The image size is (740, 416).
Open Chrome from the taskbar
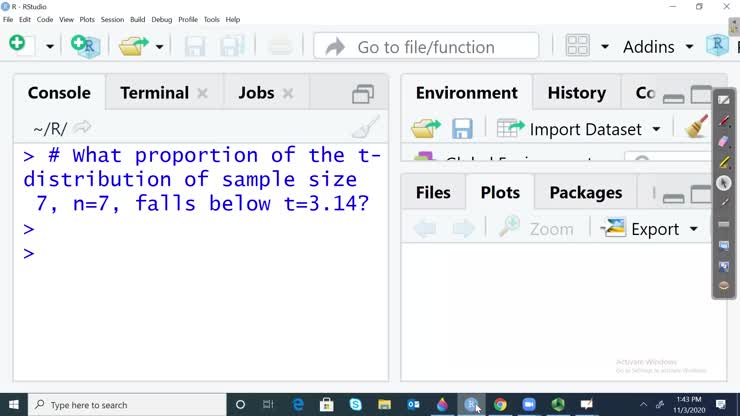click(x=500, y=405)
